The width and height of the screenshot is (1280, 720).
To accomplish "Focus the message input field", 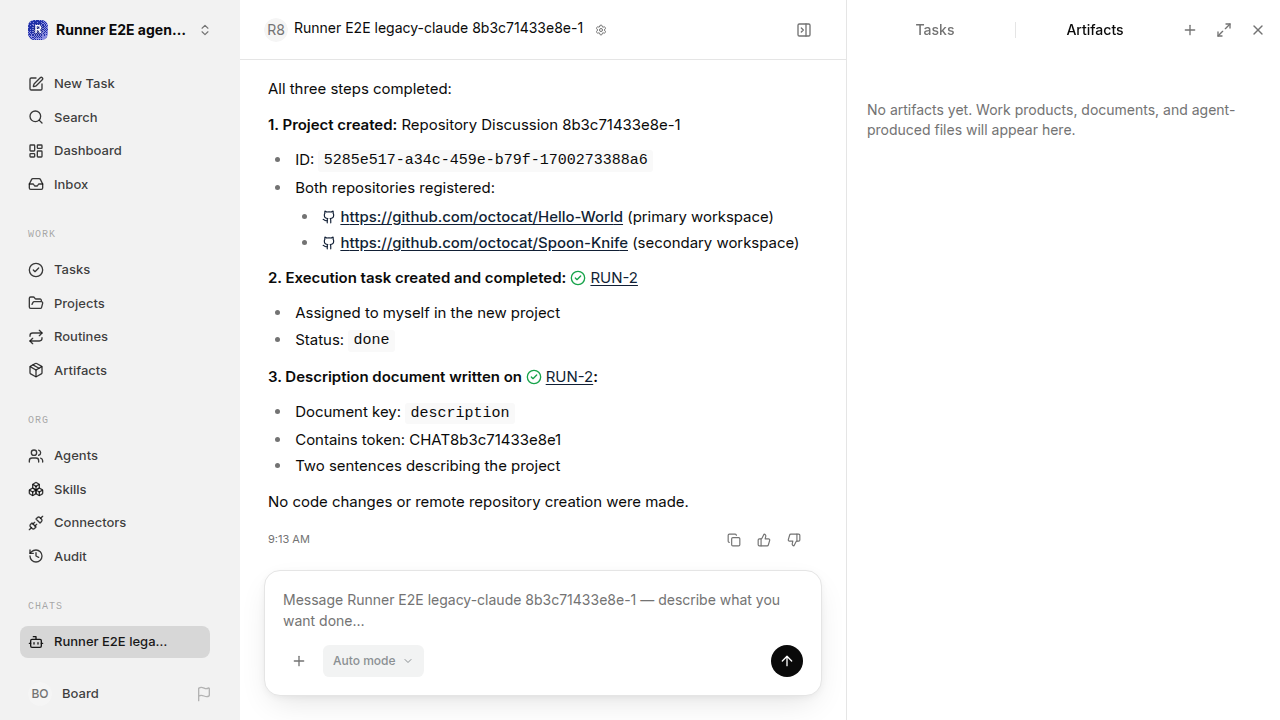I will click(x=543, y=610).
